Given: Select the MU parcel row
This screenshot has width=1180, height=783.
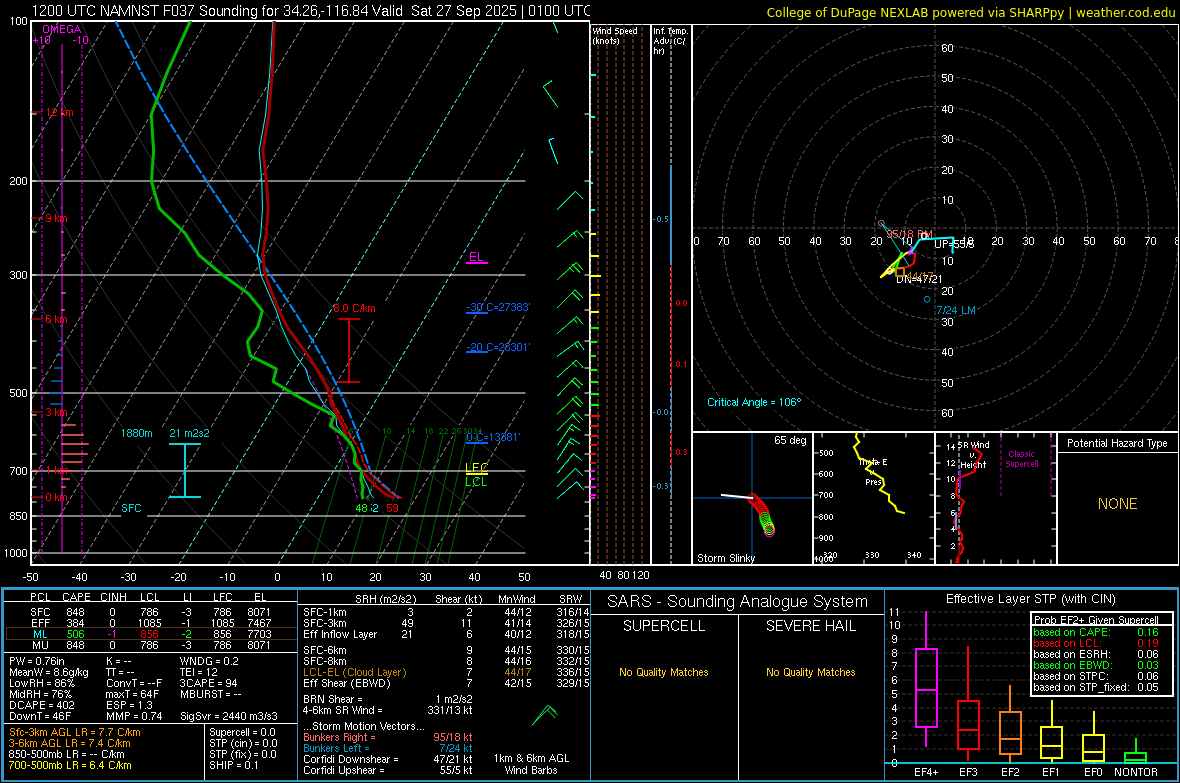Looking at the screenshot, I should coord(151,645).
